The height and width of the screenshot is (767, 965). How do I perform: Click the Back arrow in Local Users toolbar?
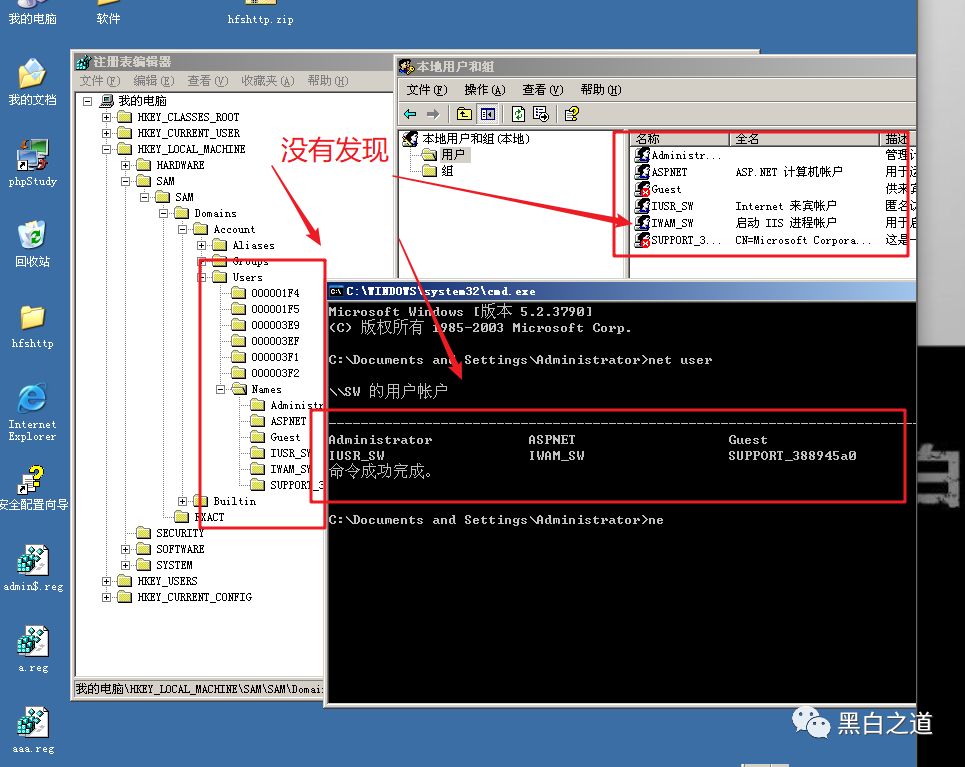pos(410,114)
